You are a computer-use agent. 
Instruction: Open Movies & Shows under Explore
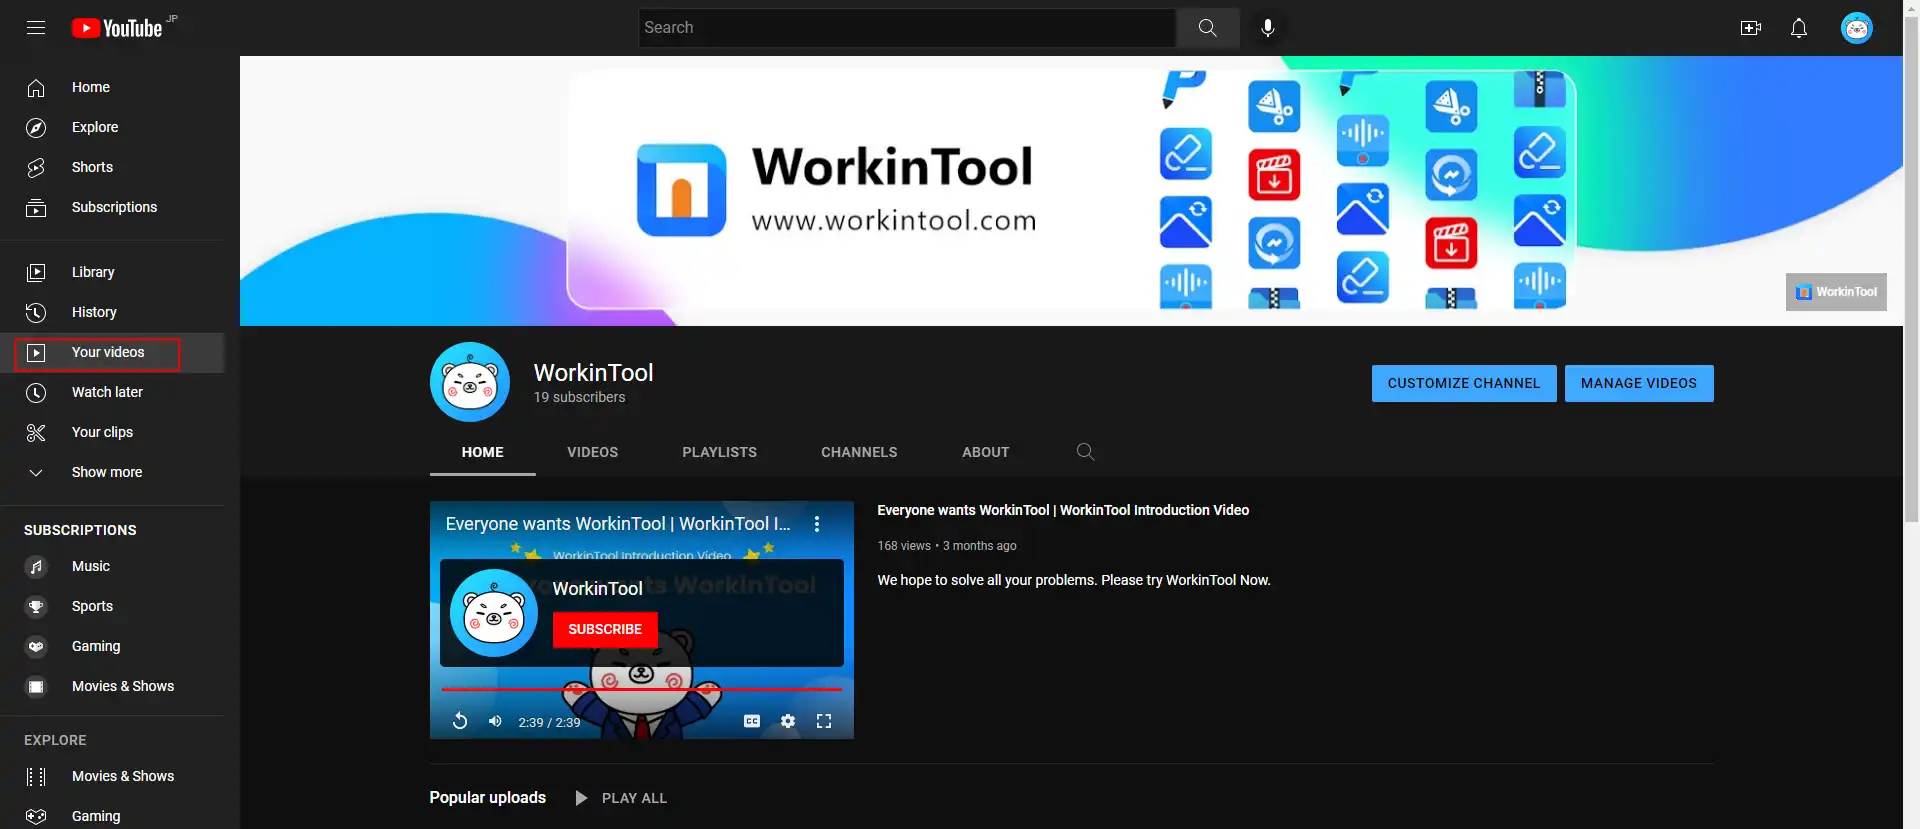tap(112, 777)
